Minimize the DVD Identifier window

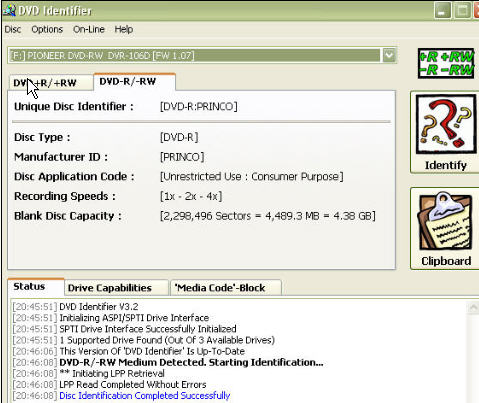pos(443,11)
